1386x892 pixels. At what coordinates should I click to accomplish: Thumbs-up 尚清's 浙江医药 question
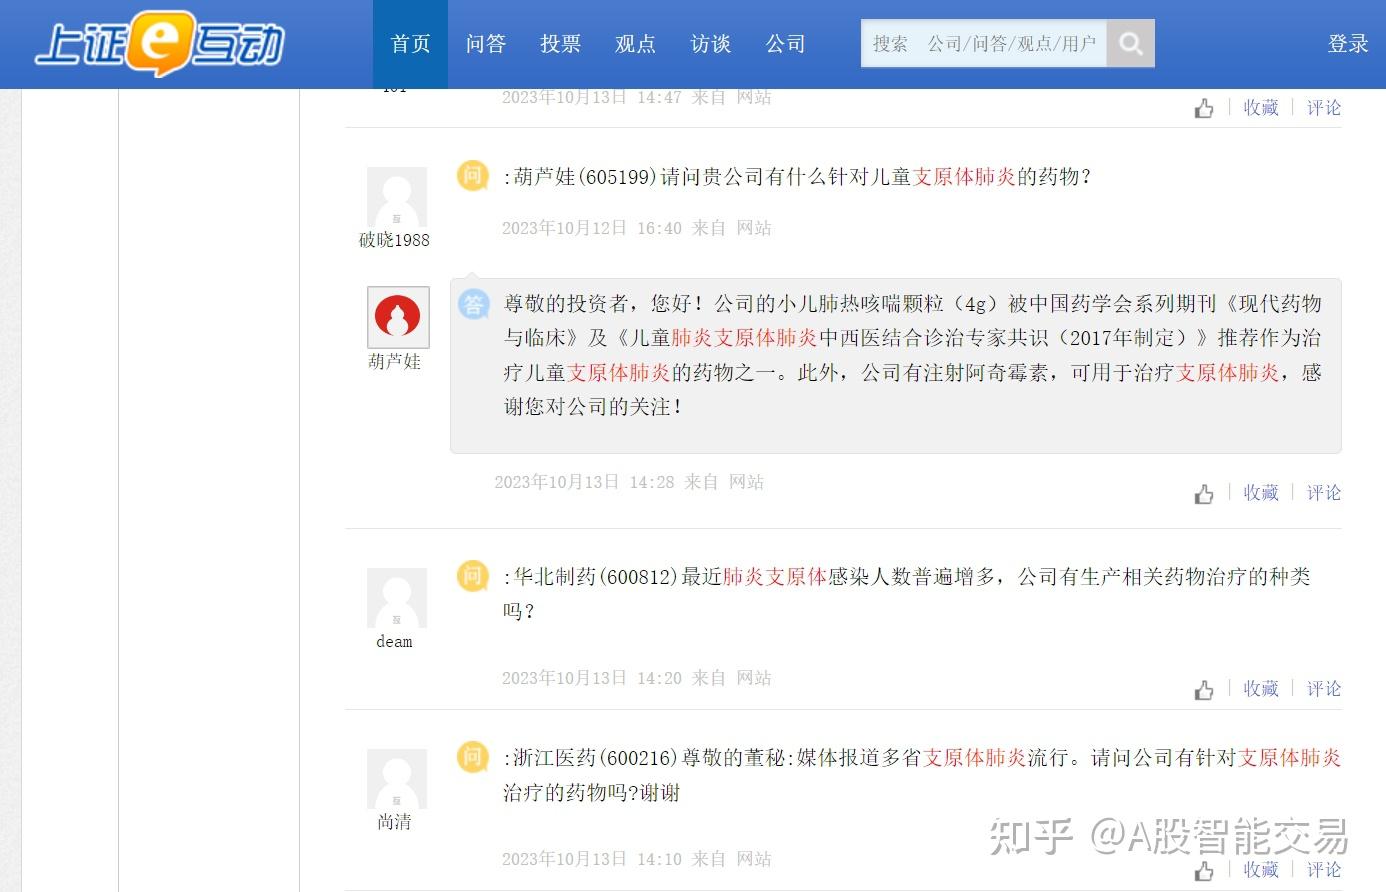pos(1204,870)
